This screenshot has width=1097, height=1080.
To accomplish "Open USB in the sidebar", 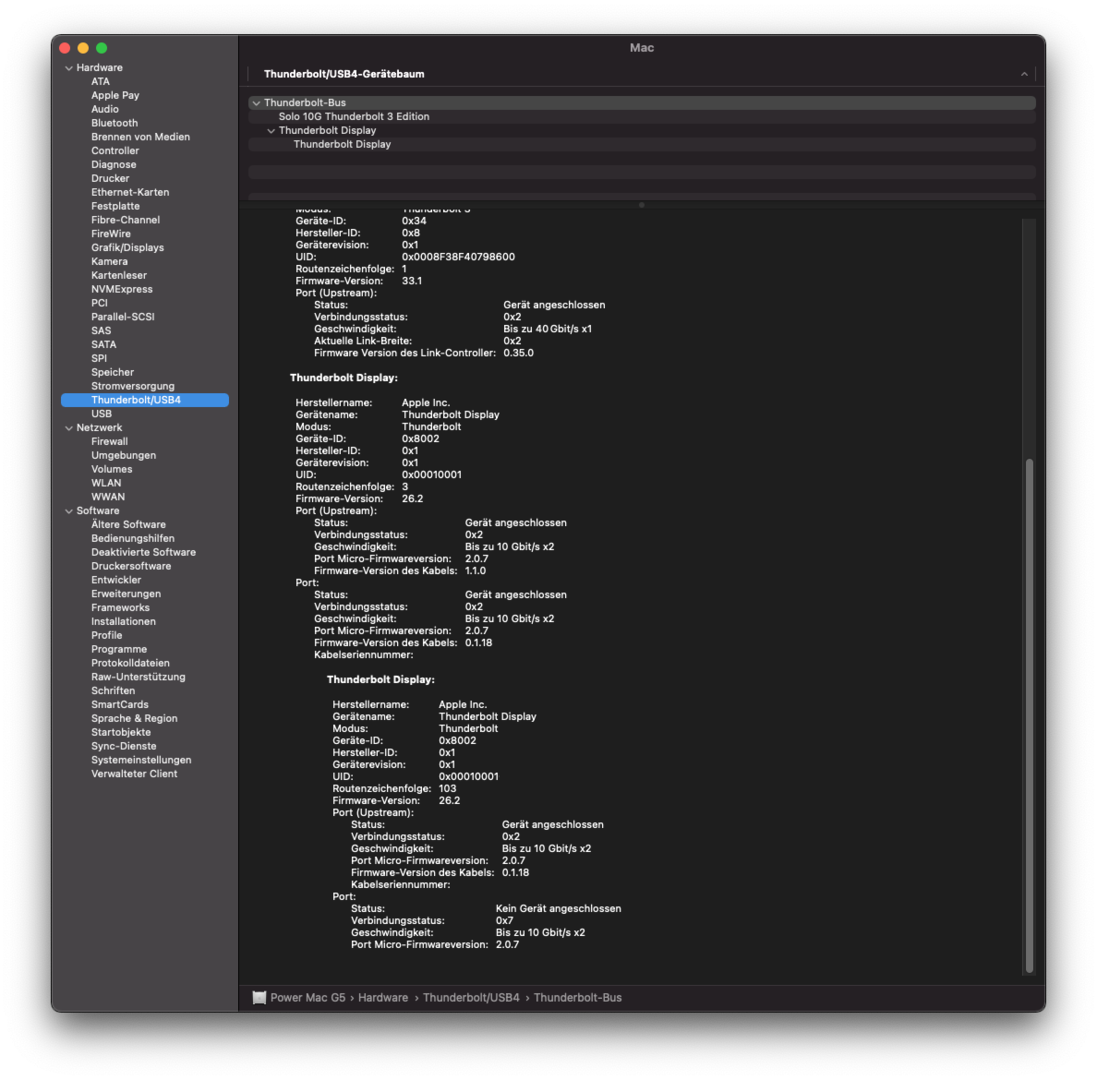I will point(101,414).
